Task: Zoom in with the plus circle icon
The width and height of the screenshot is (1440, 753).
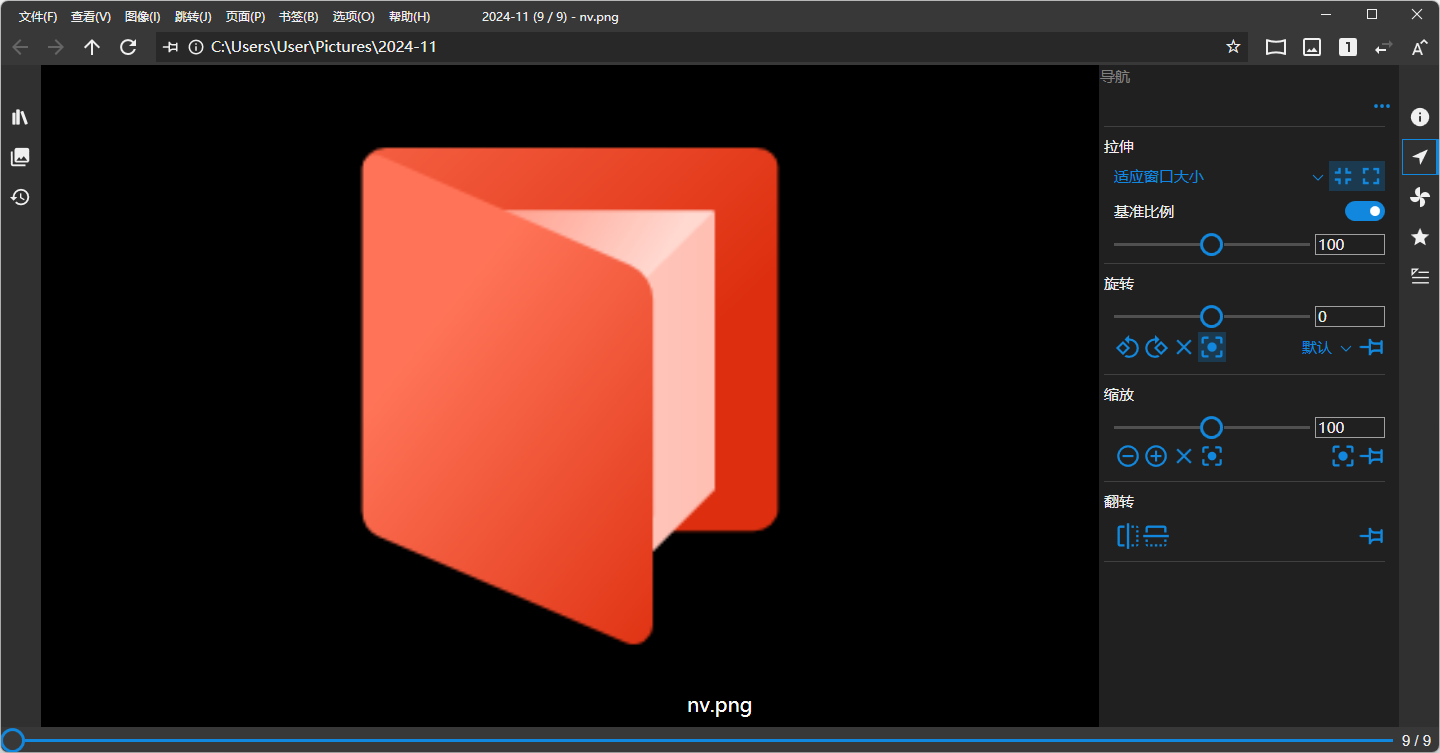Action: [1156, 456]
